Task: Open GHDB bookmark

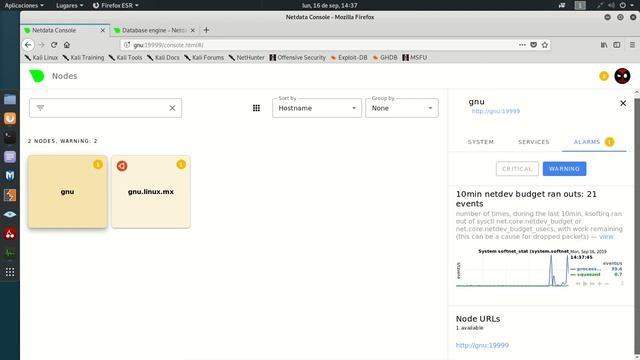Action: [384, 58]
